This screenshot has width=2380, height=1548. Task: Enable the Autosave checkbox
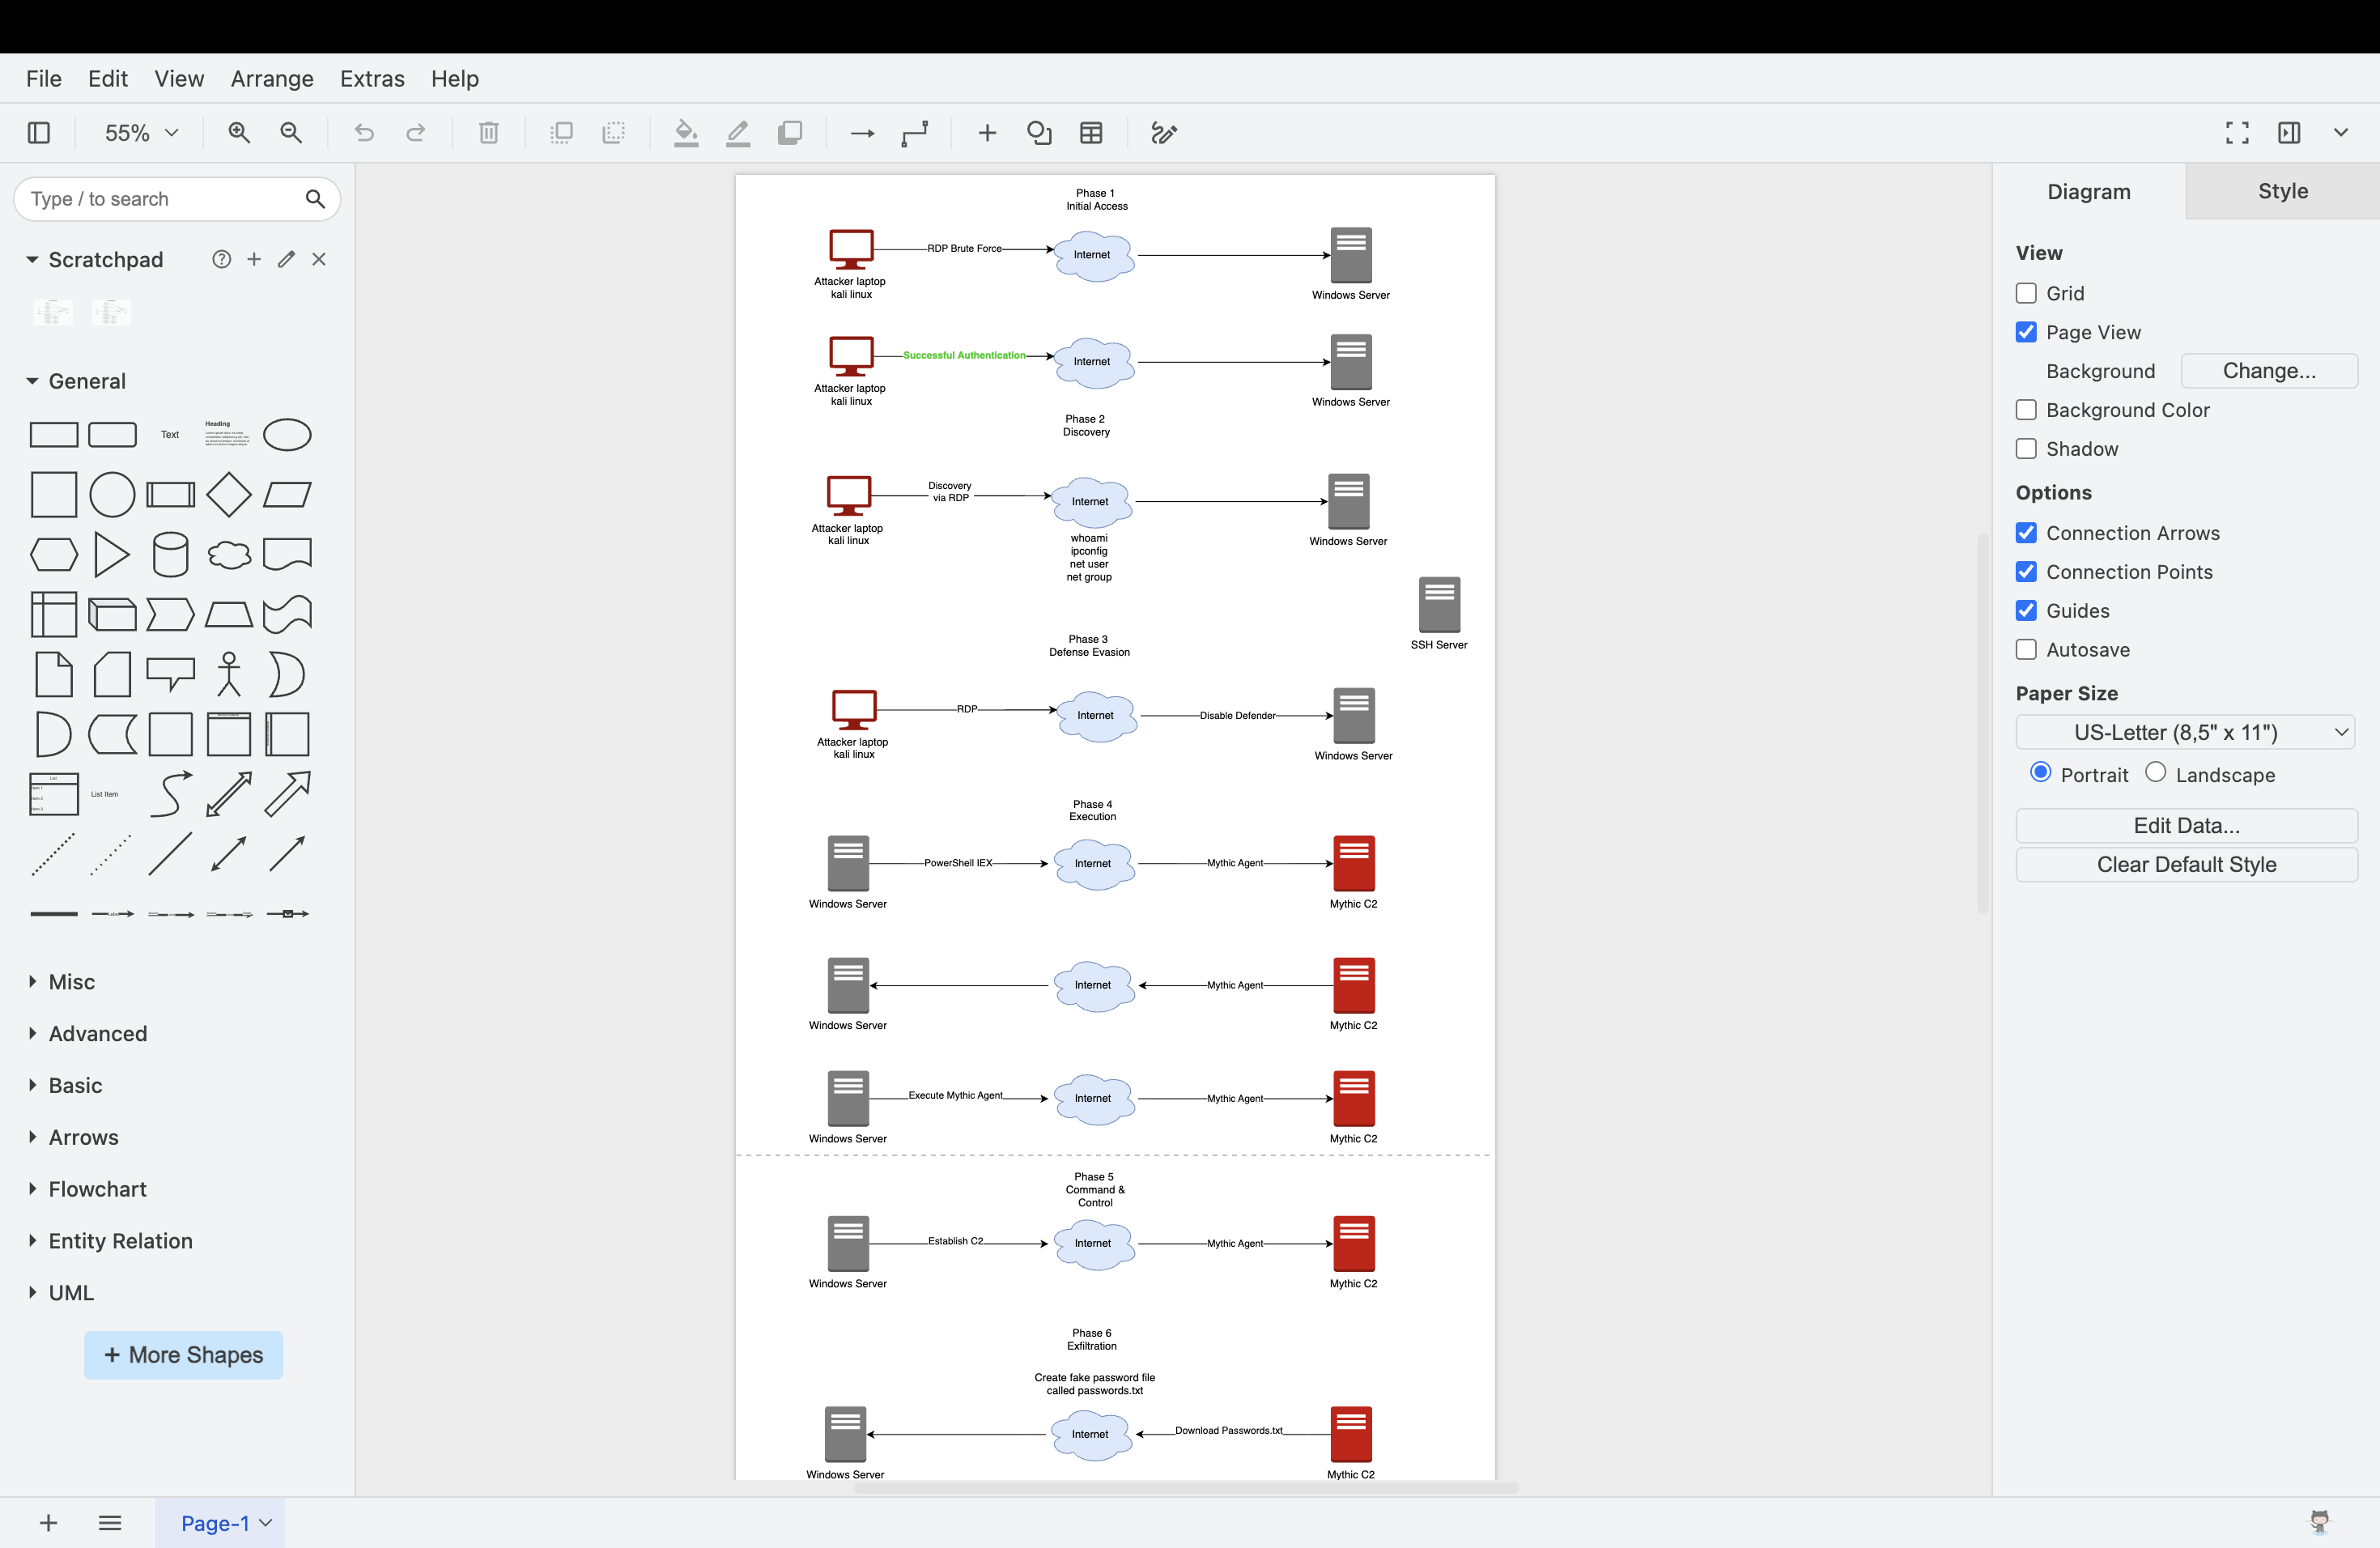pyautogui.click(x=2026, y=650)
